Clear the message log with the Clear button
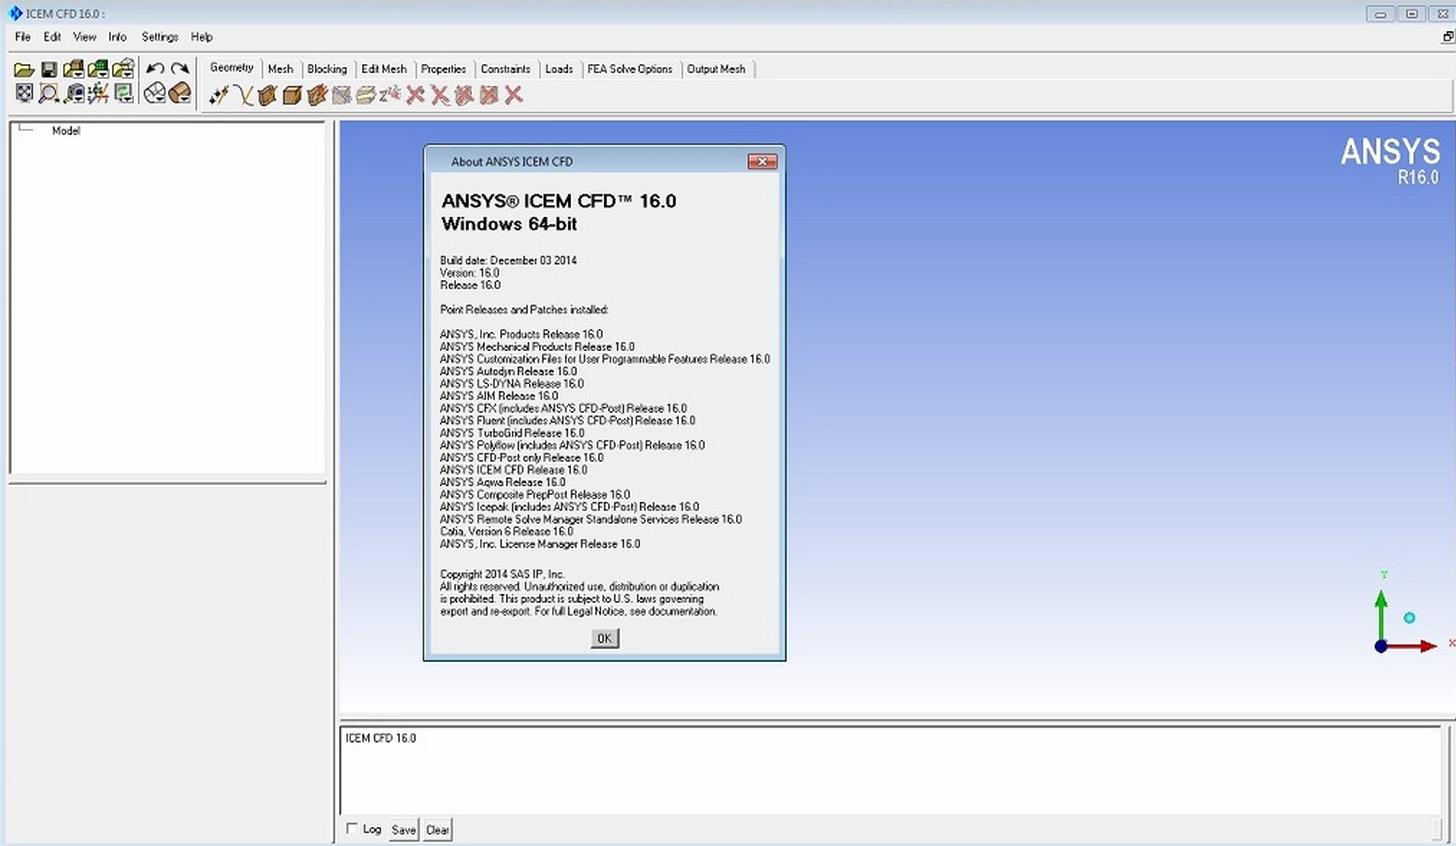Image resolution: width=1456 pixels, height=846 pixels. [x=437, y=829]
